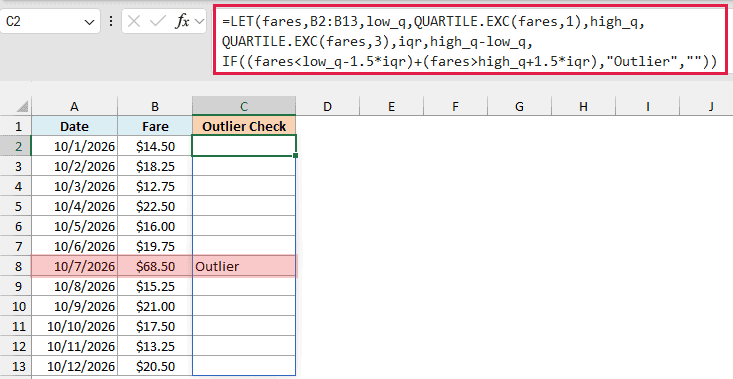Select cell with date 10/8/2026
This screenshot has width=733, height=379.
coord(74,286)
